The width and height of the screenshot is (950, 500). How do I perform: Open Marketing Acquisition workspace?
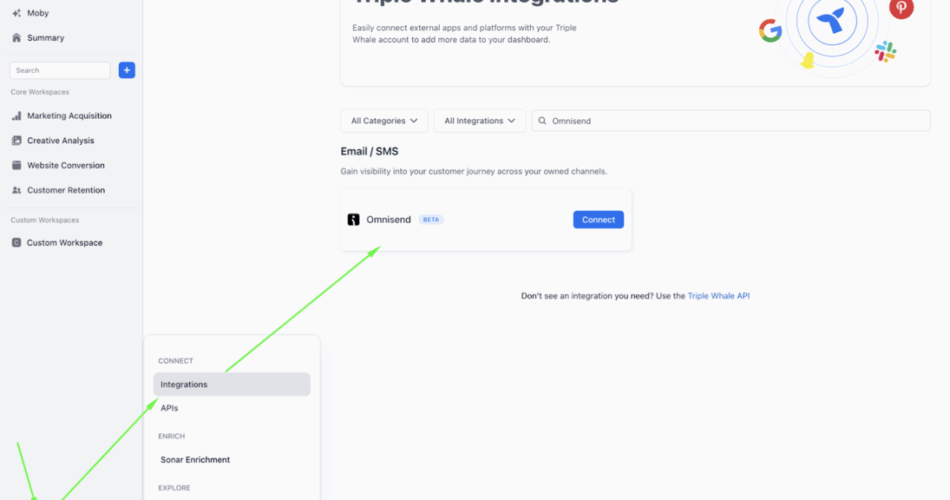coord(69,116)
